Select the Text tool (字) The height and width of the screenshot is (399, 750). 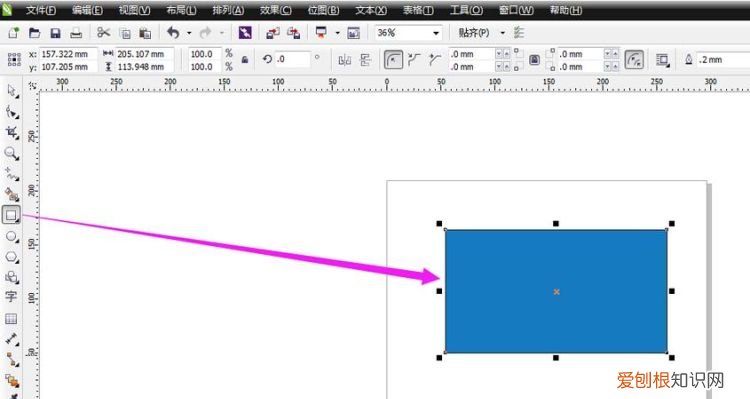(x=11, y=297)
